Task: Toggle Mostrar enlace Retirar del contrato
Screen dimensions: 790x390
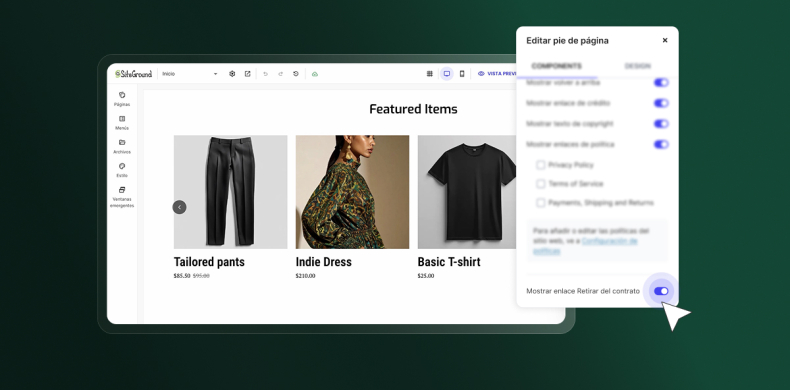Action: point(661,291)
